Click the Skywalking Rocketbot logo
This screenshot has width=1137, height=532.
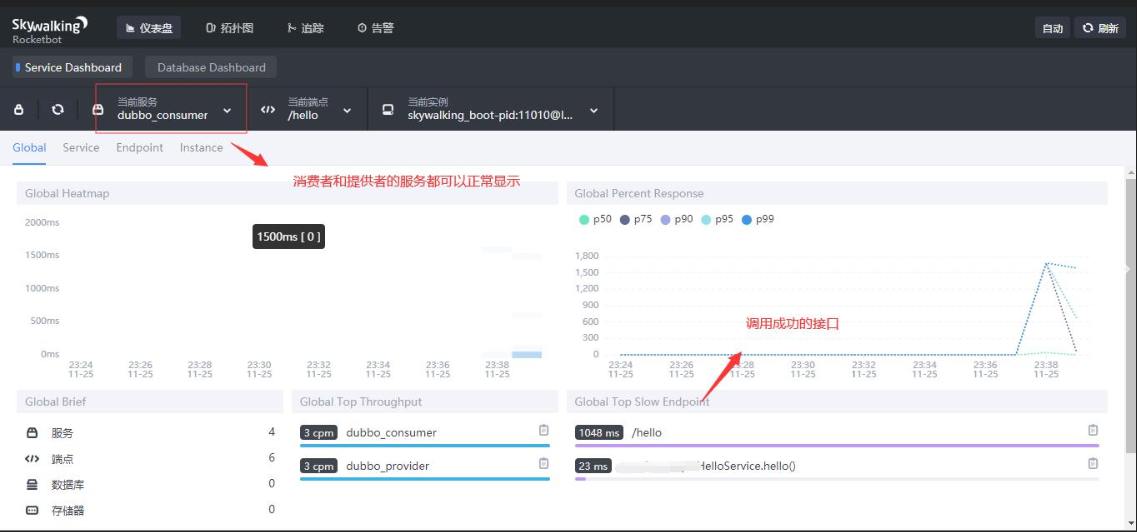[x=49, y=29]
